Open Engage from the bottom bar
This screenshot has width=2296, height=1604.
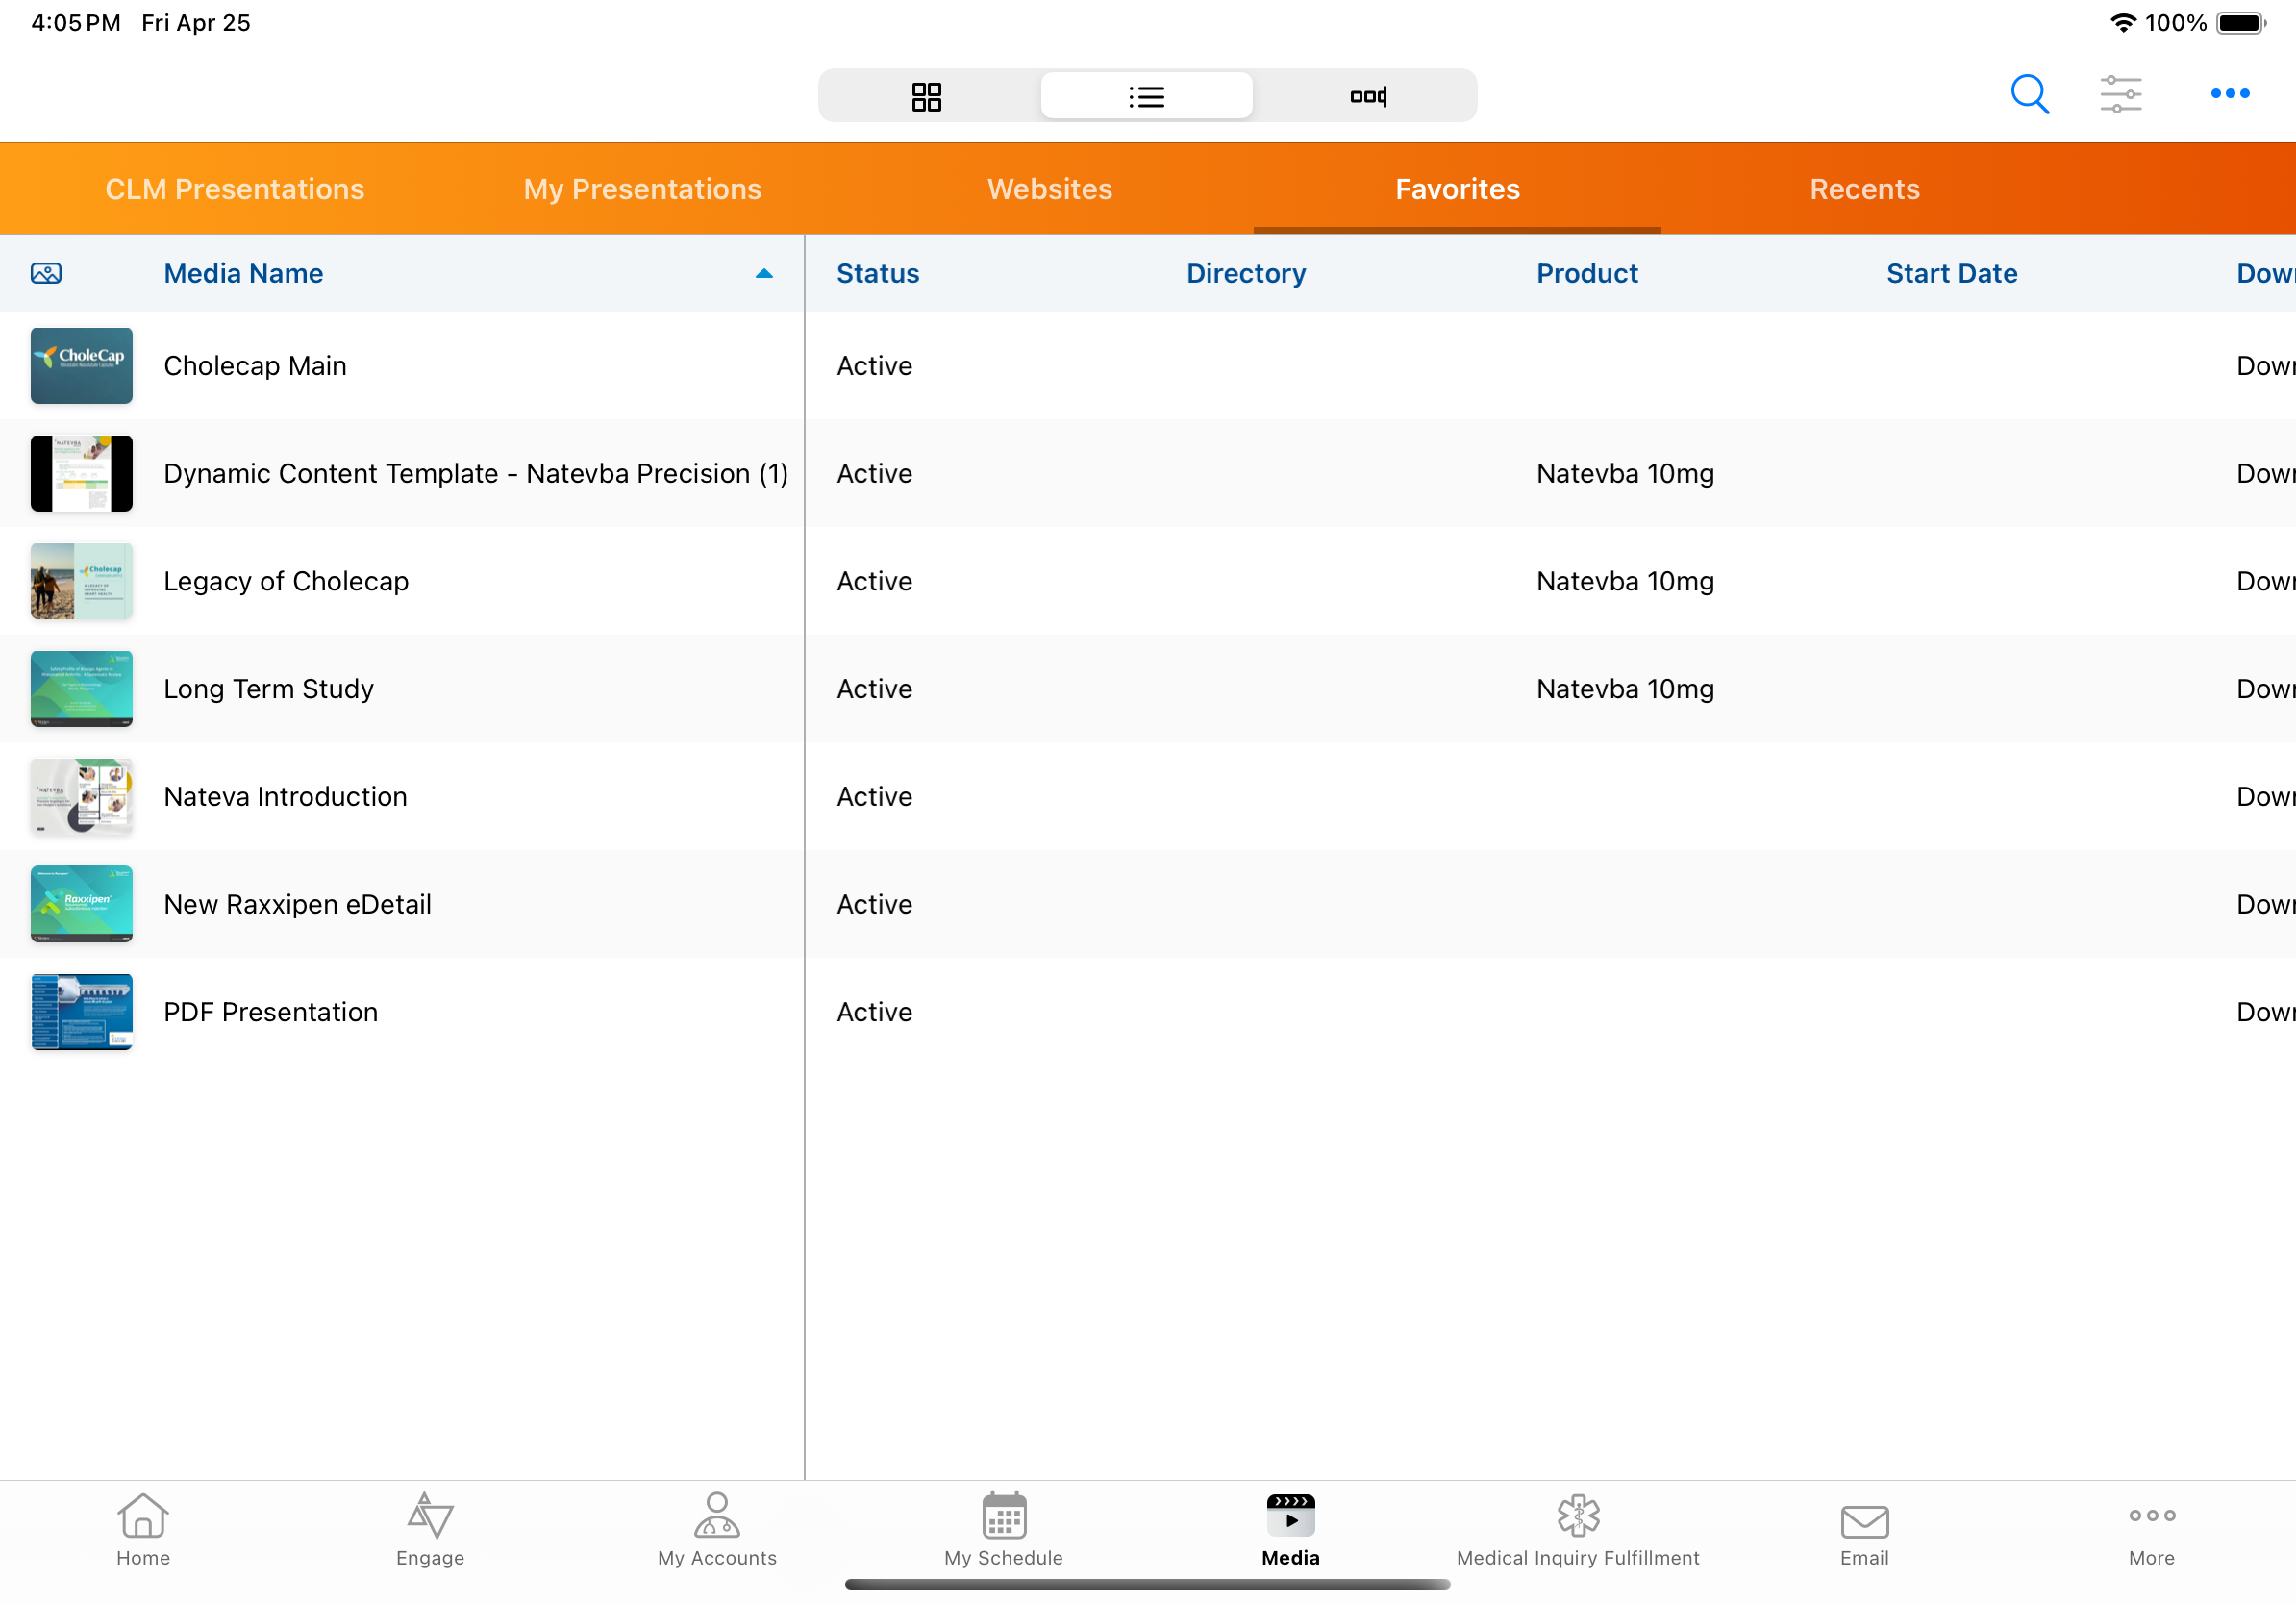(430, 1528)
